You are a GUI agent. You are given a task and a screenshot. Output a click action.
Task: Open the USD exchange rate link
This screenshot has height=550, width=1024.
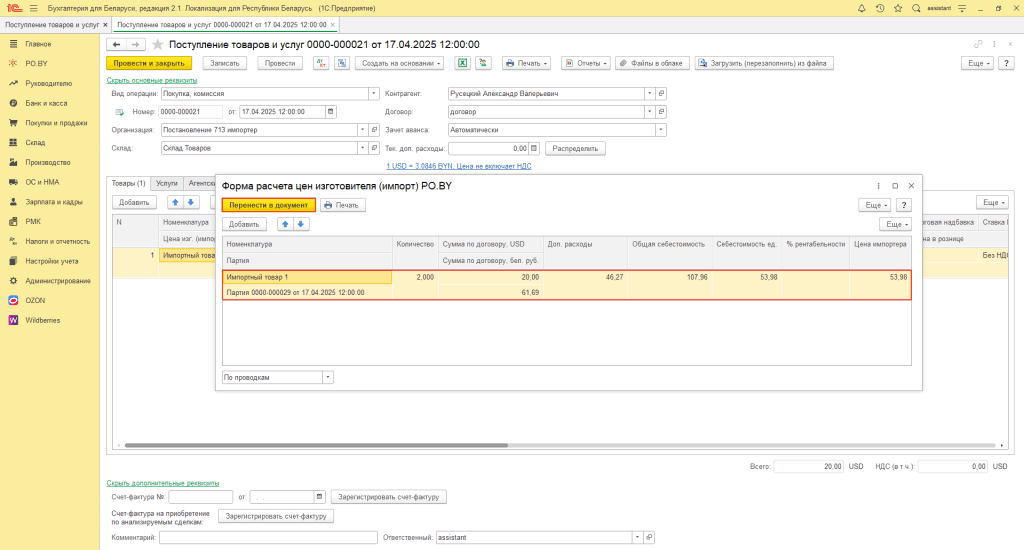[458, 167]
